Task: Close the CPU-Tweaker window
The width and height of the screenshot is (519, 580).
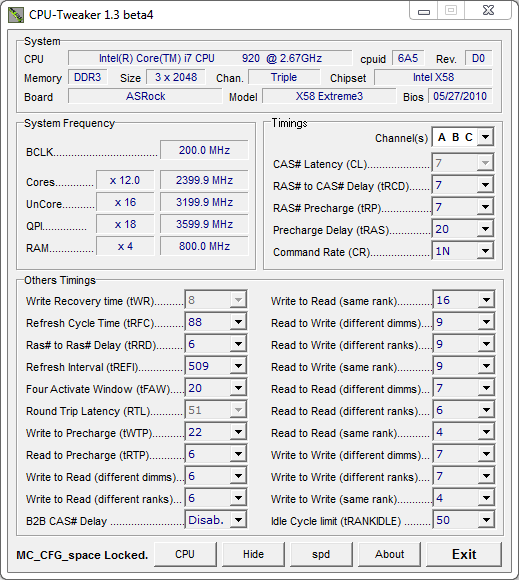Action: tap(488, 10)
